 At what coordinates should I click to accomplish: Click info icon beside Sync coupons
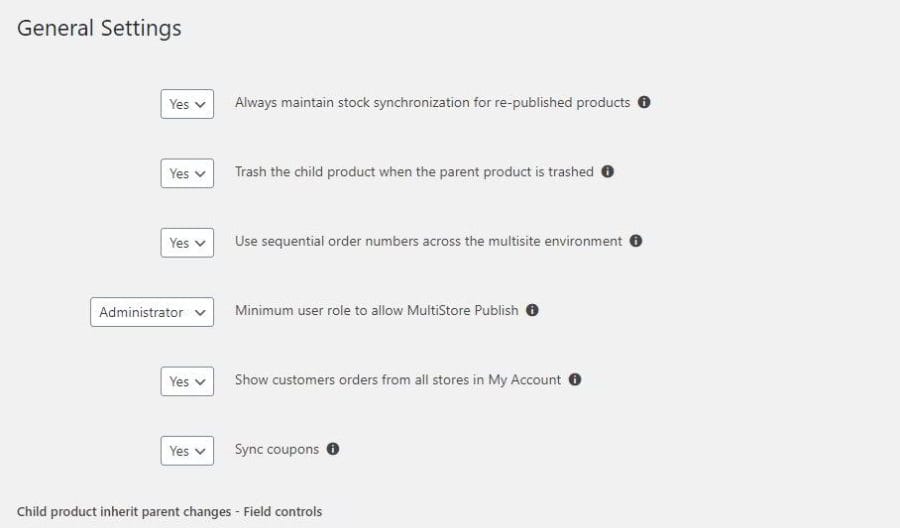click(332, 449)
